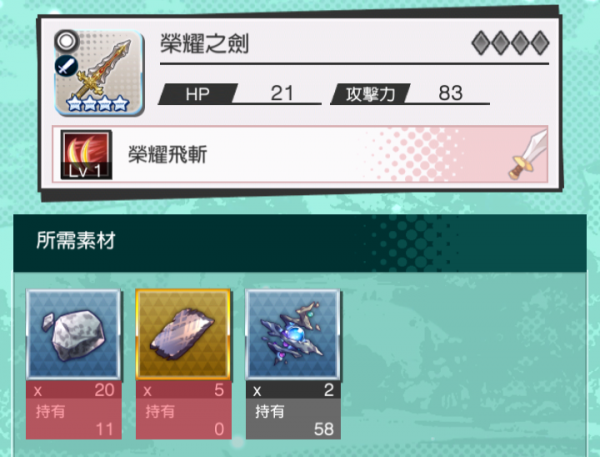Select the gold-framed metal ingot material
Screen dimensions: 600x457
pyautogui.click(x=183, y=335)
